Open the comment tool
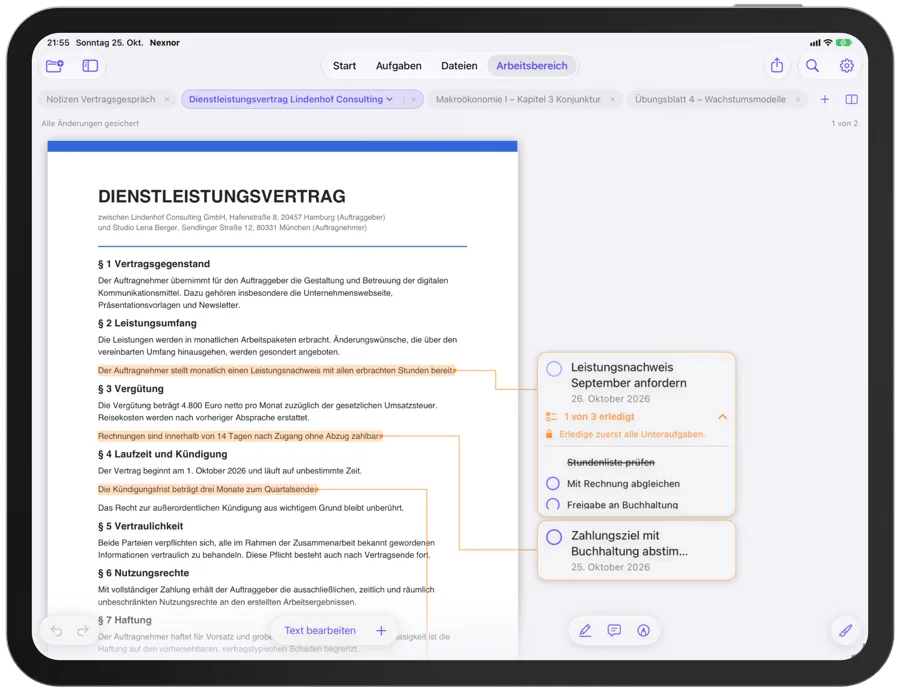 pos(614,631)
